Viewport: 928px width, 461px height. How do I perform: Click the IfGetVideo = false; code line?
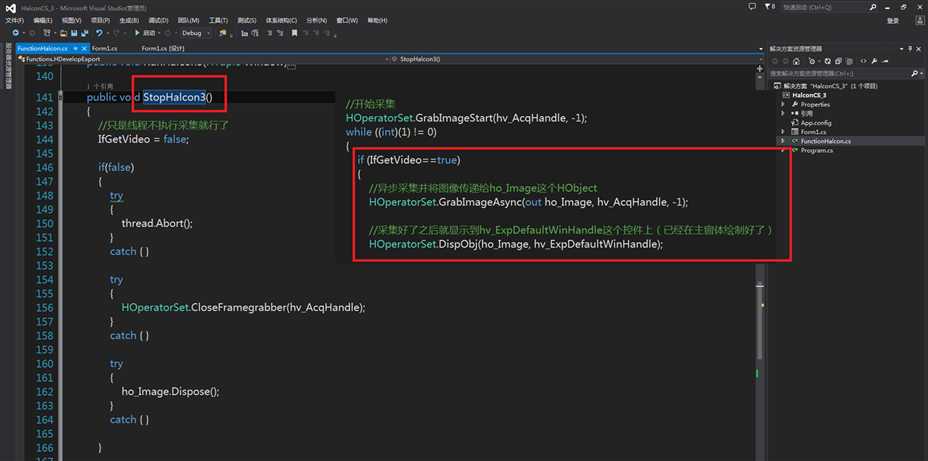pyautogui.click(x=143, y=140)
